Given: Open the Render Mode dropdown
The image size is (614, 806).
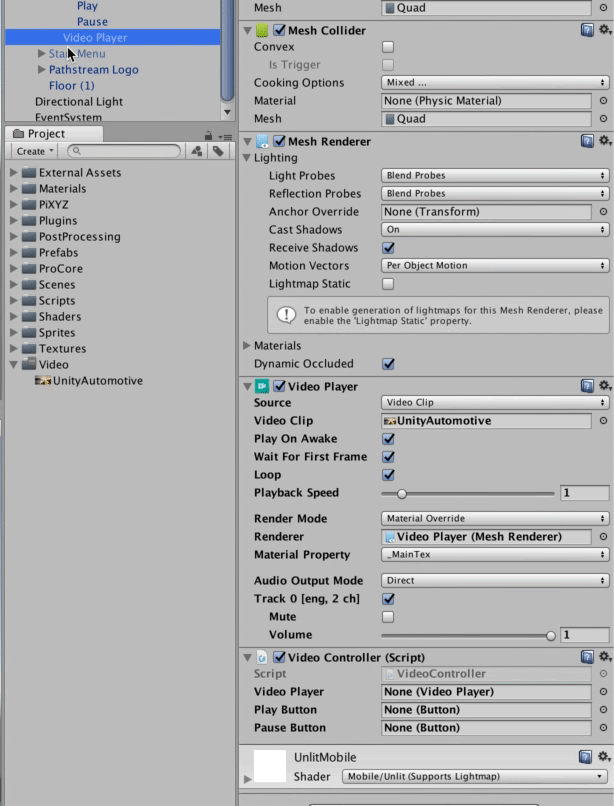Looking at the screenshot, I should pos(495,519).
